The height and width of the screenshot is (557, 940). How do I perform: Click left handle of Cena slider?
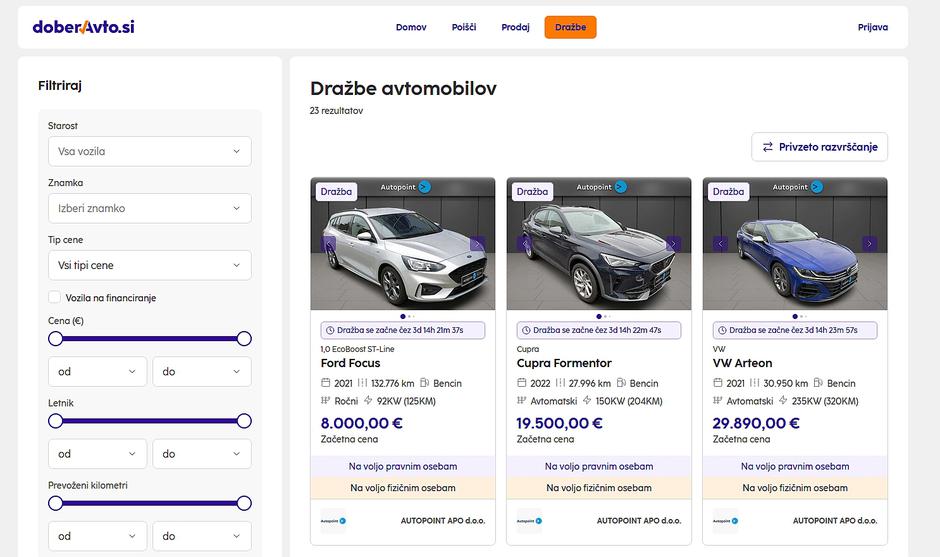[55, 339]
